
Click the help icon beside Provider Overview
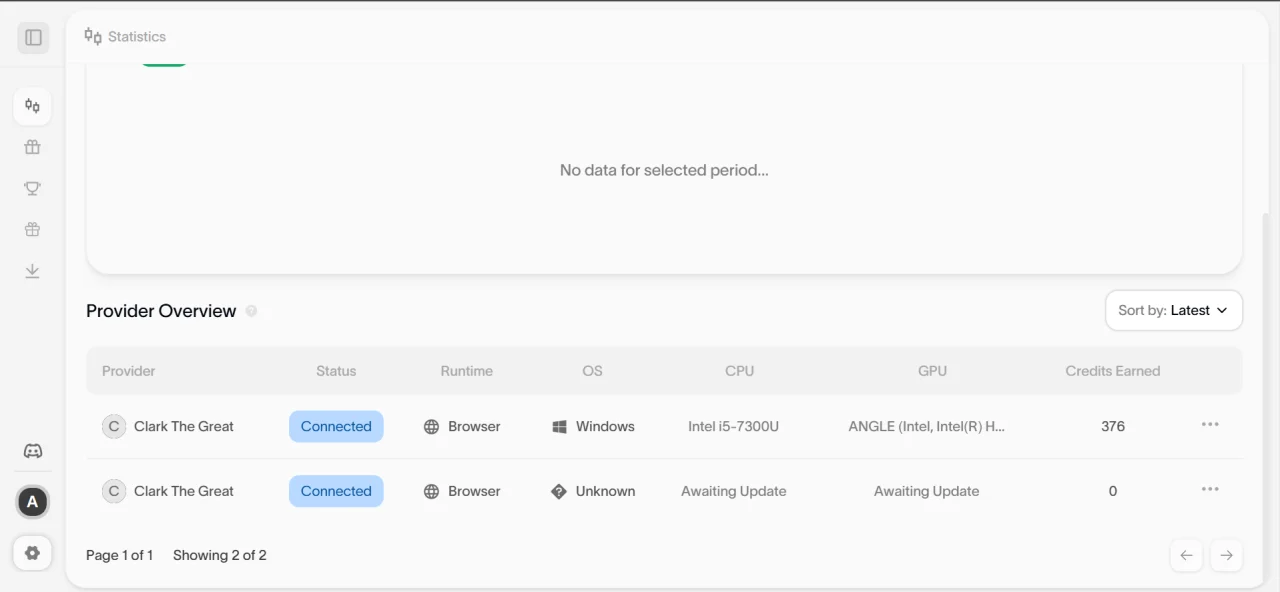[x=251, y=311]
